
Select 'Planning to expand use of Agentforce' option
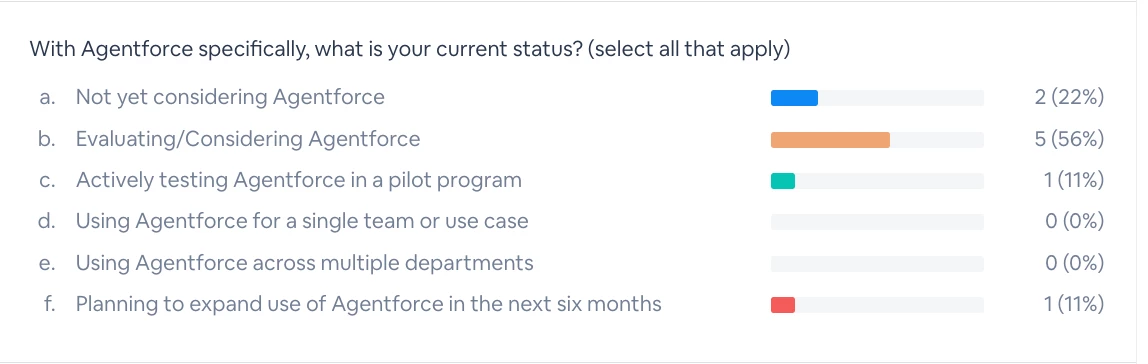(368, 304)
